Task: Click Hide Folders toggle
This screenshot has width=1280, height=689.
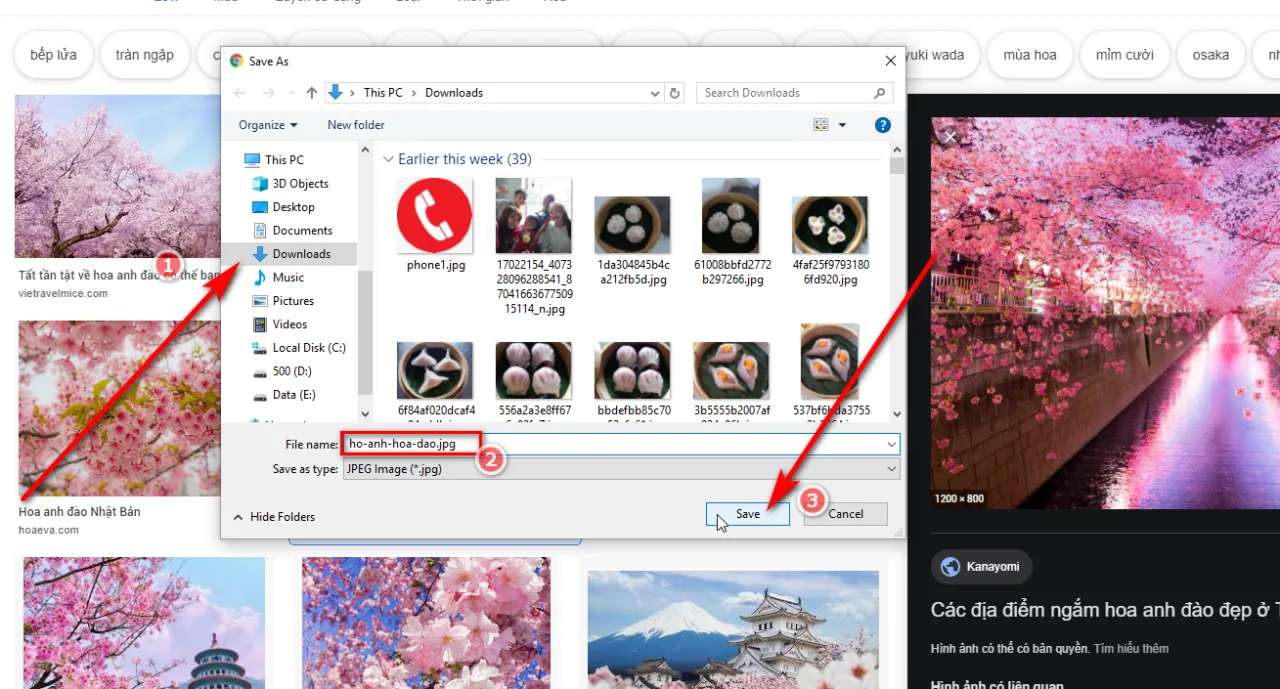Action: tap(274, 517)
